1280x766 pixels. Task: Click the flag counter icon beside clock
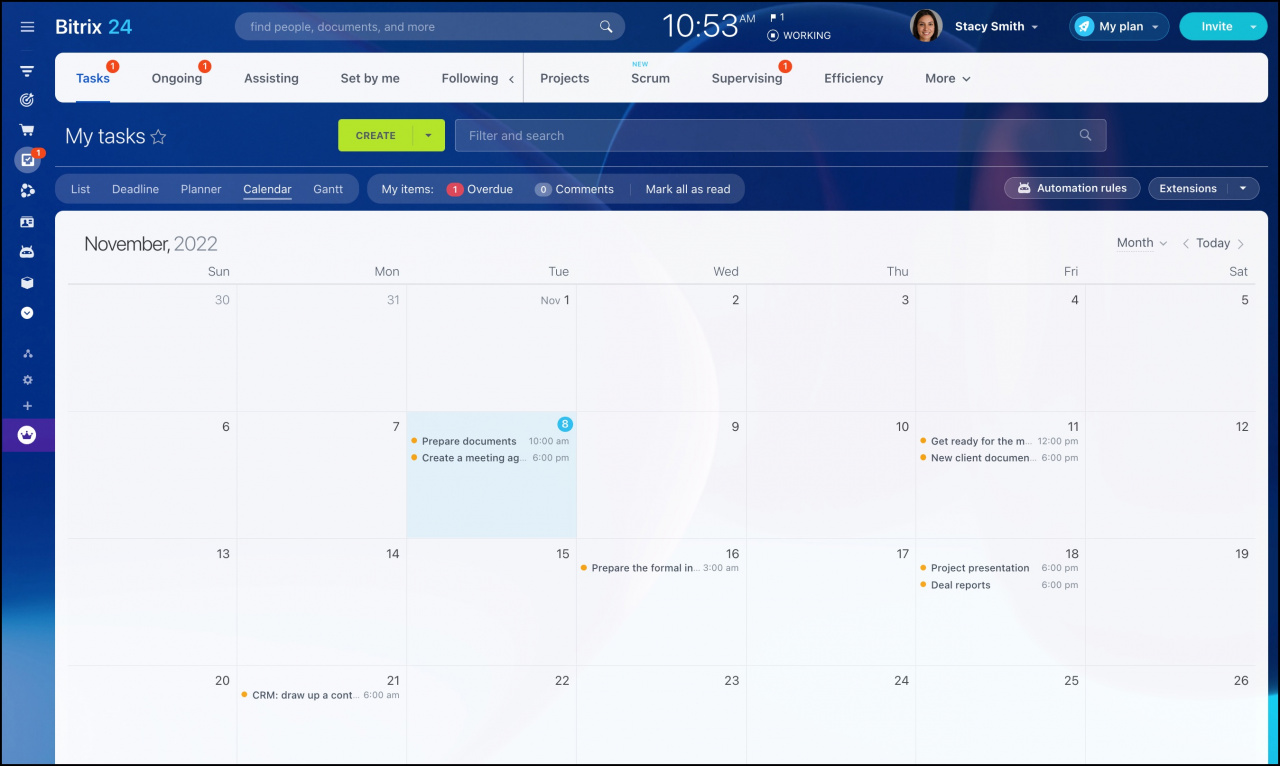click(x=777, y=17)
